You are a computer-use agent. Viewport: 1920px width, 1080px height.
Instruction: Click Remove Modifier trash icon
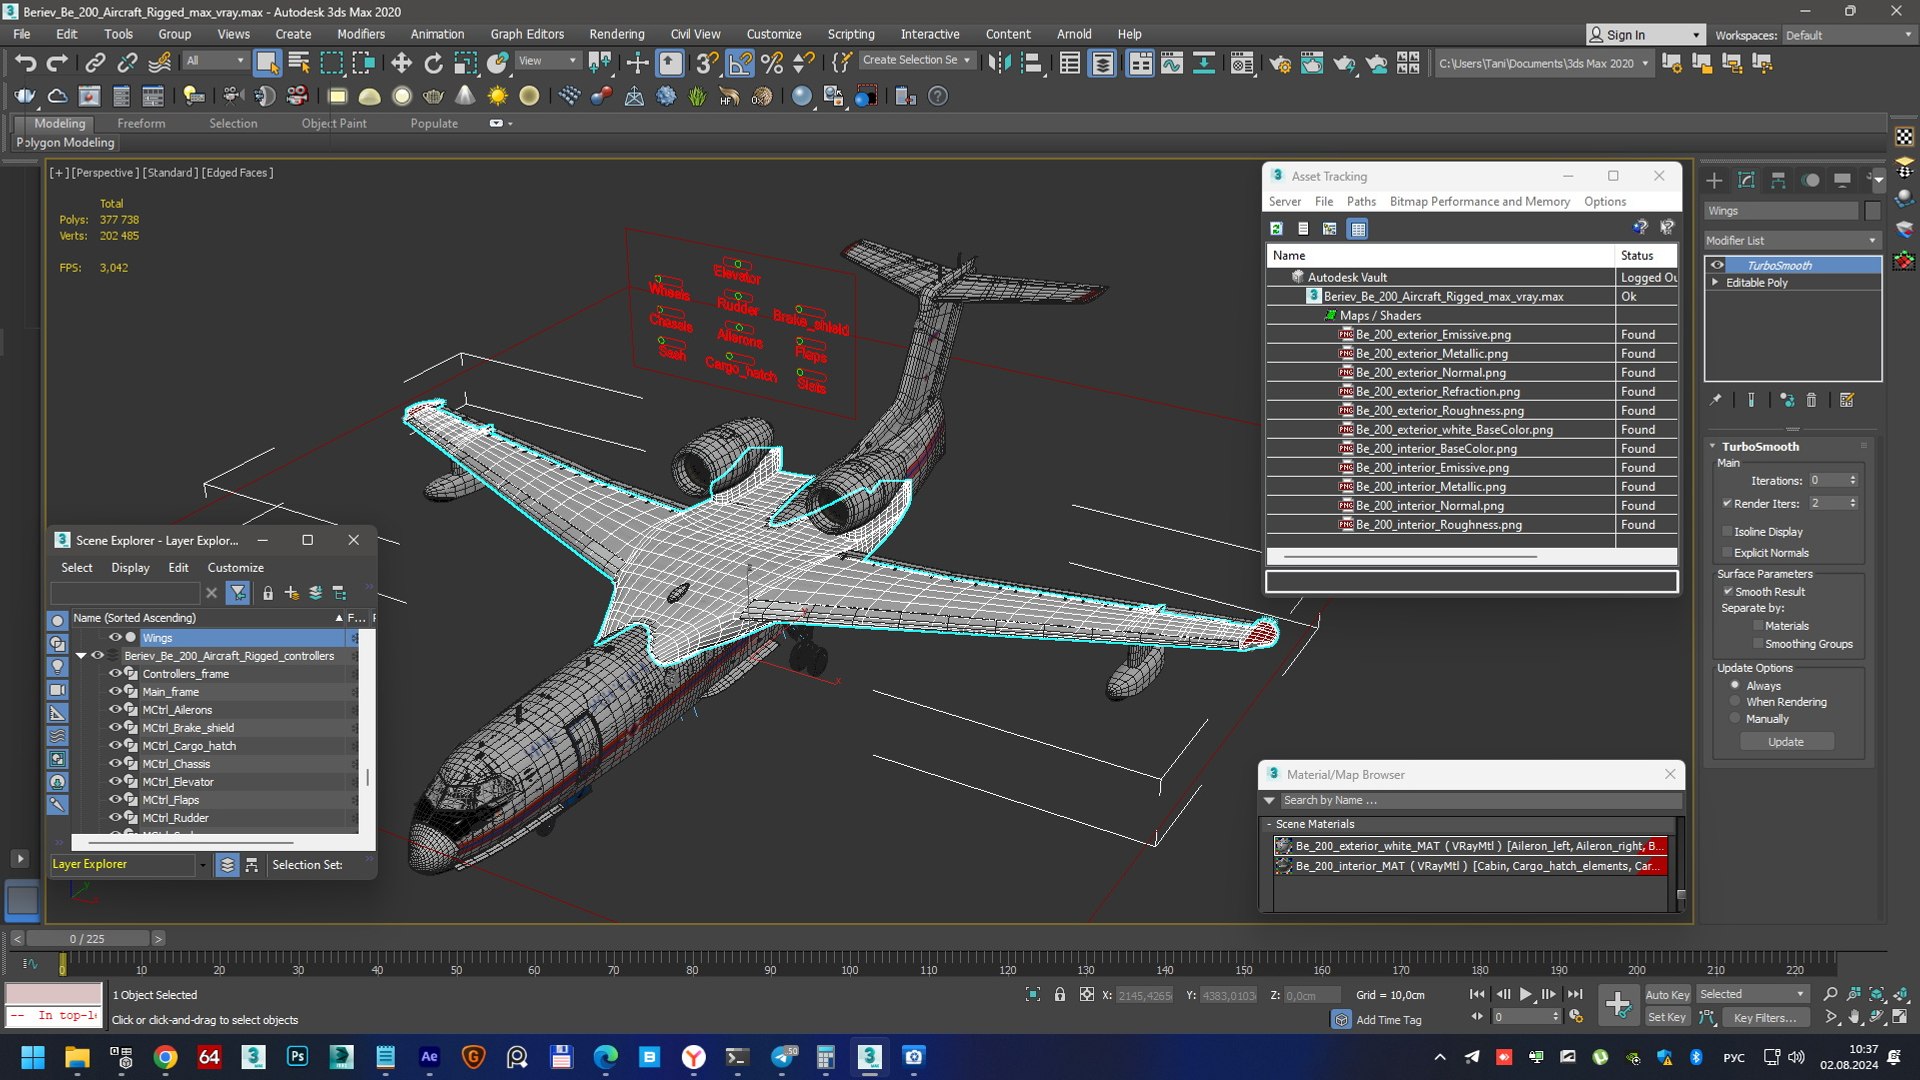[1811, 400]
